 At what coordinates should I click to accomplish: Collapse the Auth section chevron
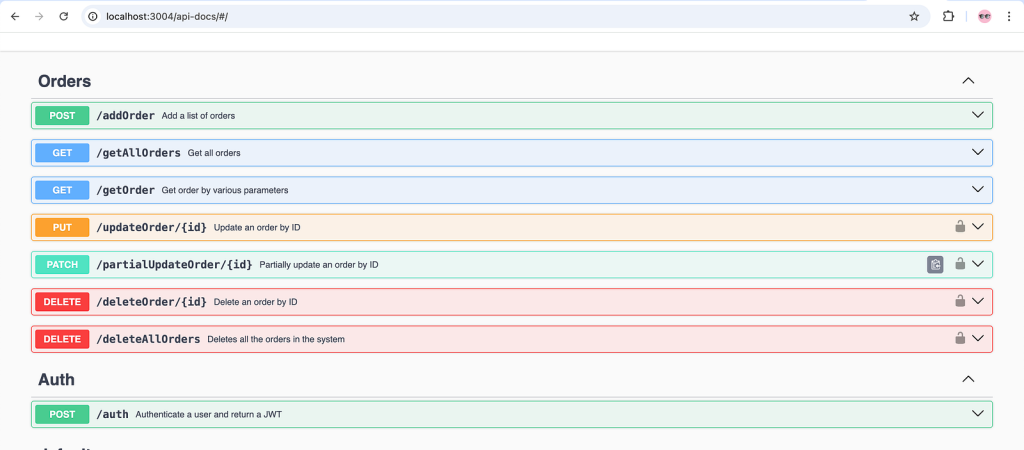point(967,379)
